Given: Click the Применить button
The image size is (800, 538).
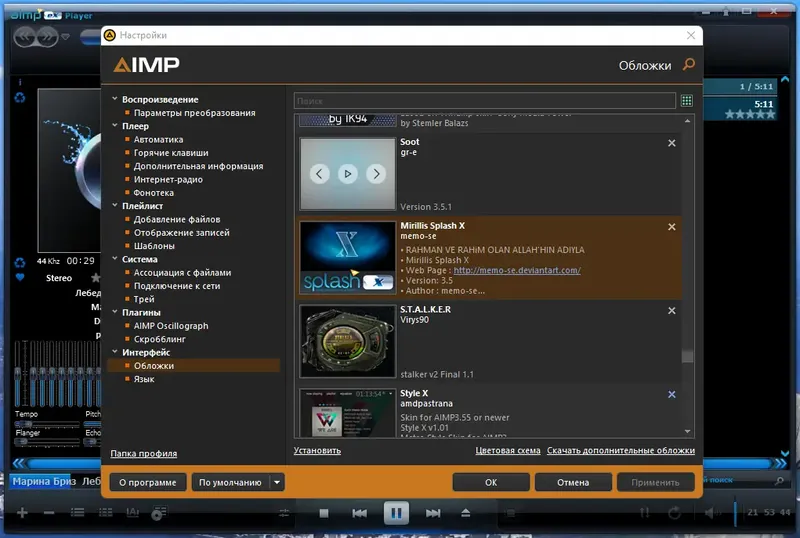Looking at the screenshot, I should (x=655, y=482).
